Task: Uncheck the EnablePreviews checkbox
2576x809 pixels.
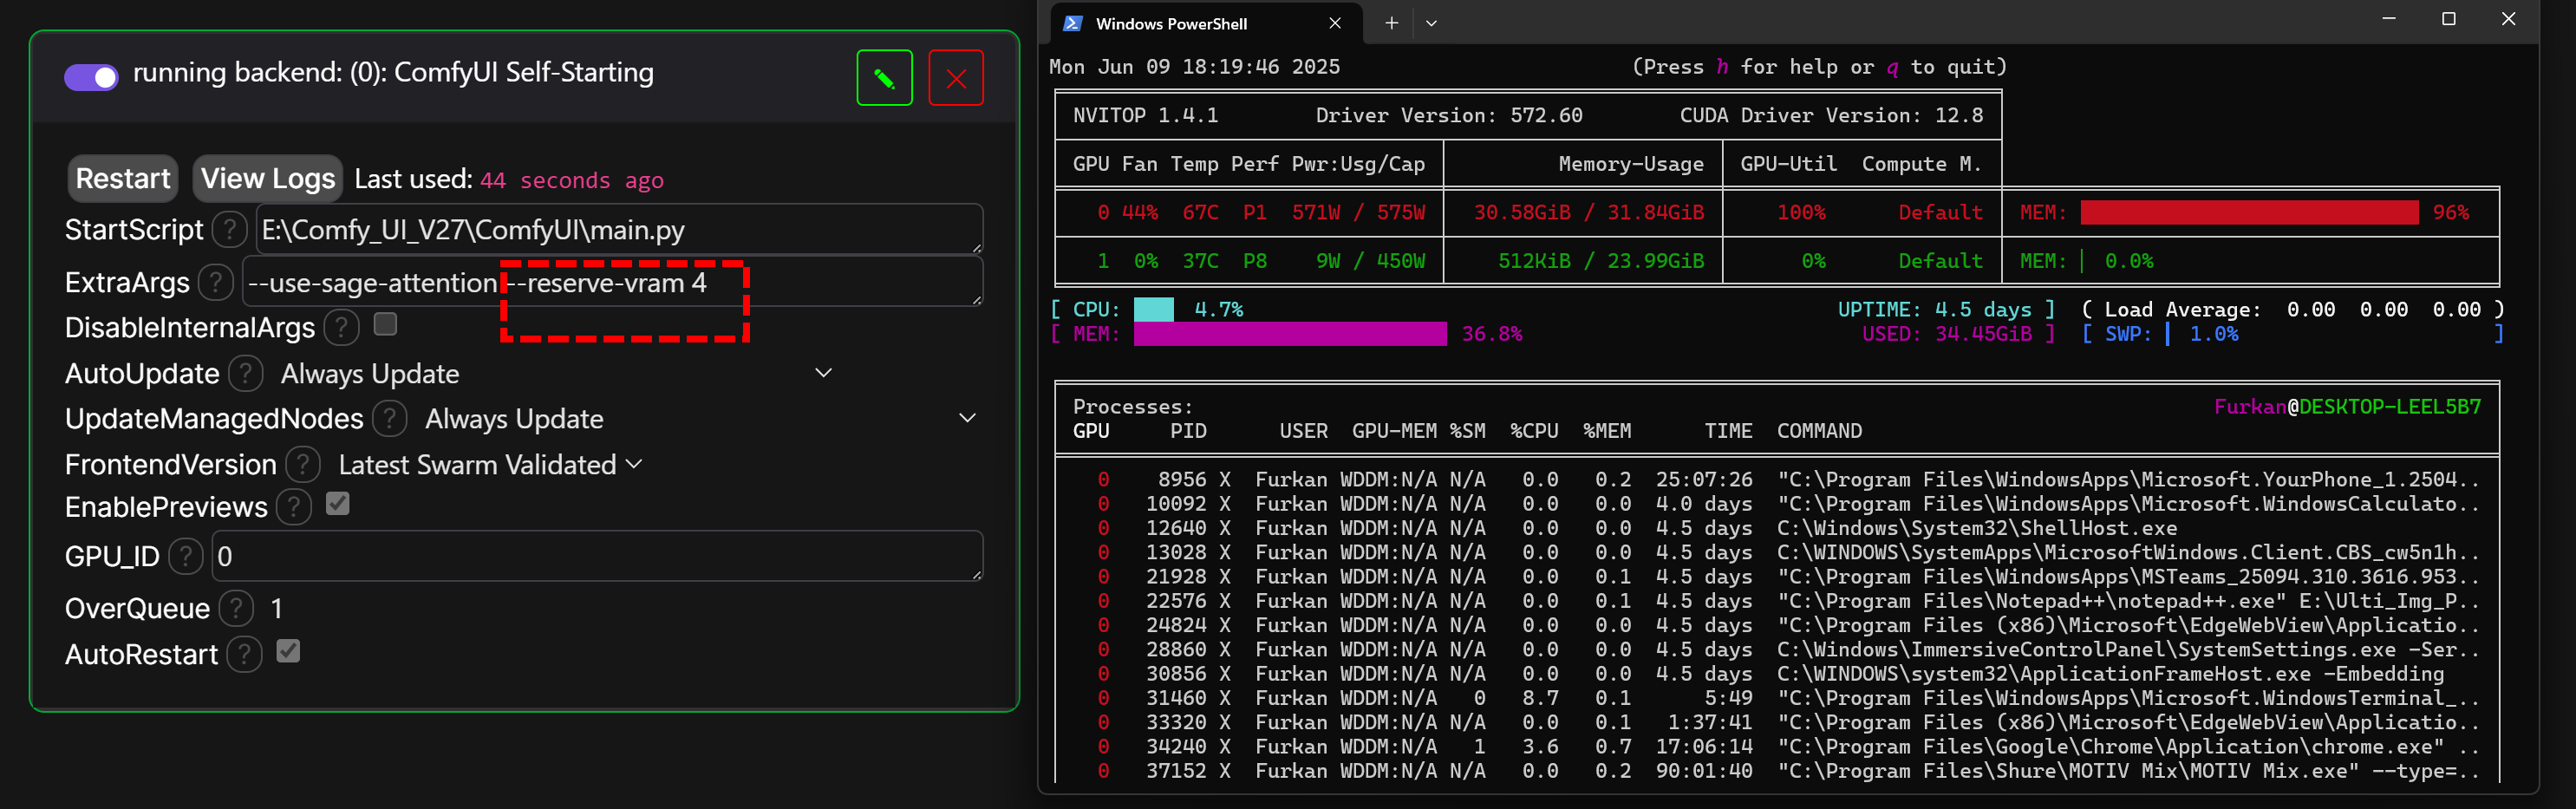Action: [338, 504]
